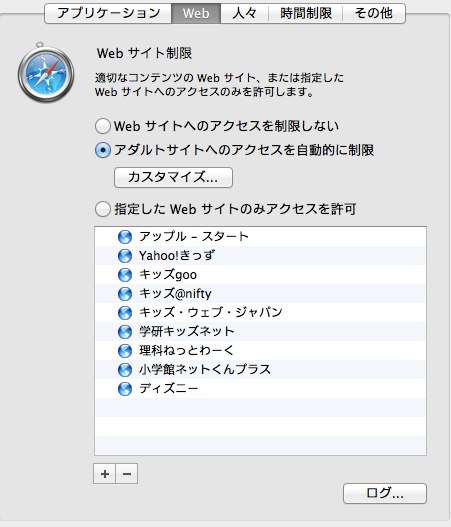The width and height of the screenshot is (451, 527).
Task: Add a website with the plus button
Action: [x=105, y=474]
